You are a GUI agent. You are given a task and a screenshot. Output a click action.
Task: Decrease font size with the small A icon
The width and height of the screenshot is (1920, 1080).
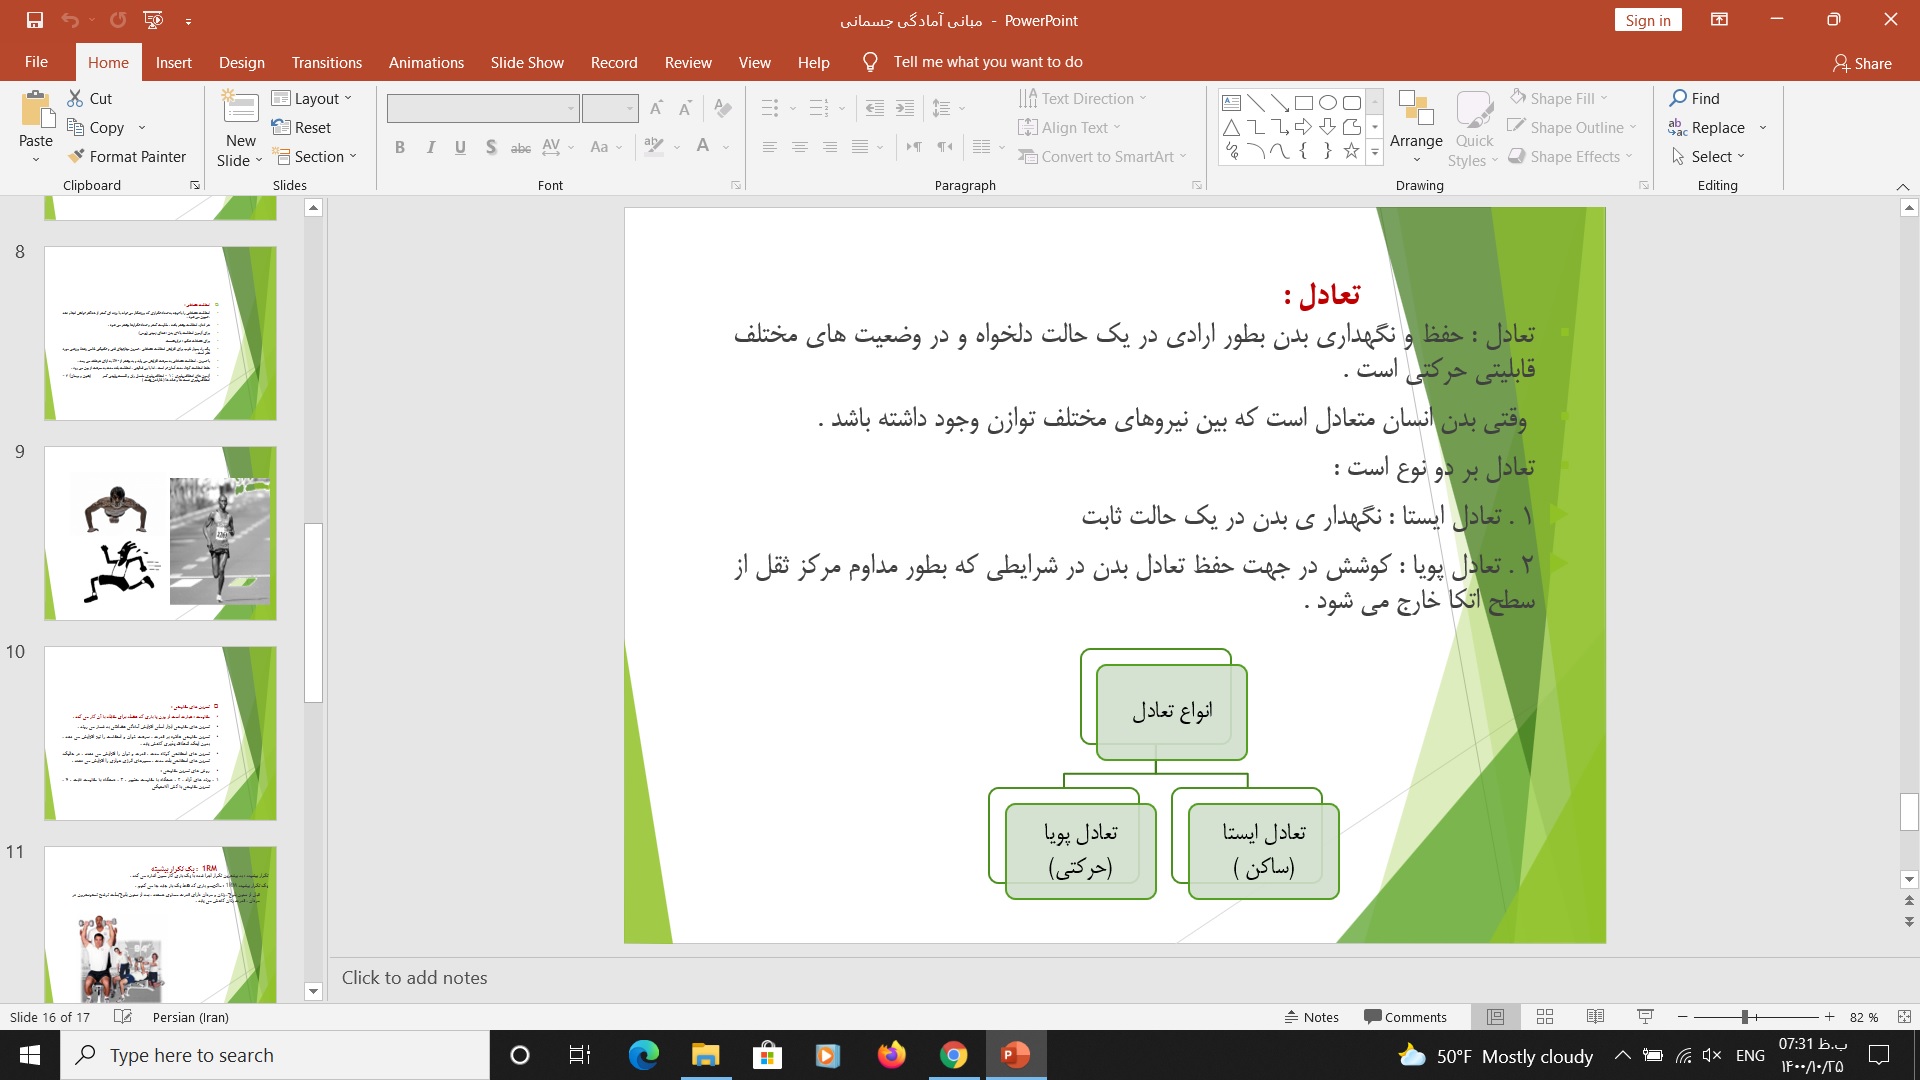[x=685, y=108]
